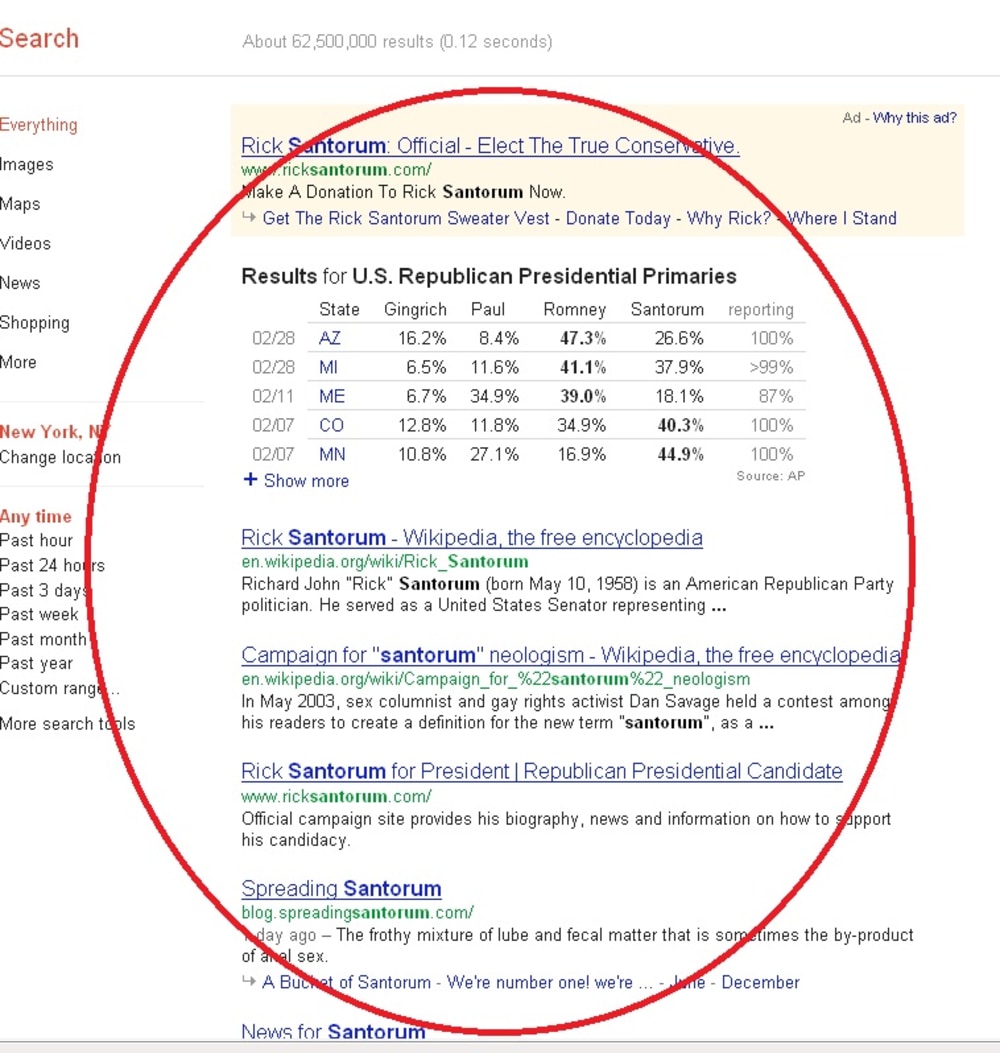Switch to Videos results

tap(26, 244)
